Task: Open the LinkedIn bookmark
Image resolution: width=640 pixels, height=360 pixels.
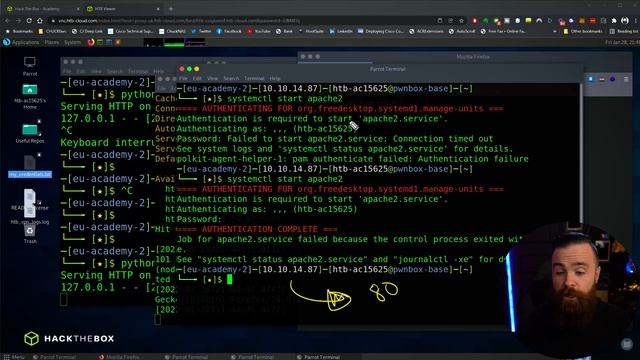Action: pyautogui.click(x=341, y=31)
